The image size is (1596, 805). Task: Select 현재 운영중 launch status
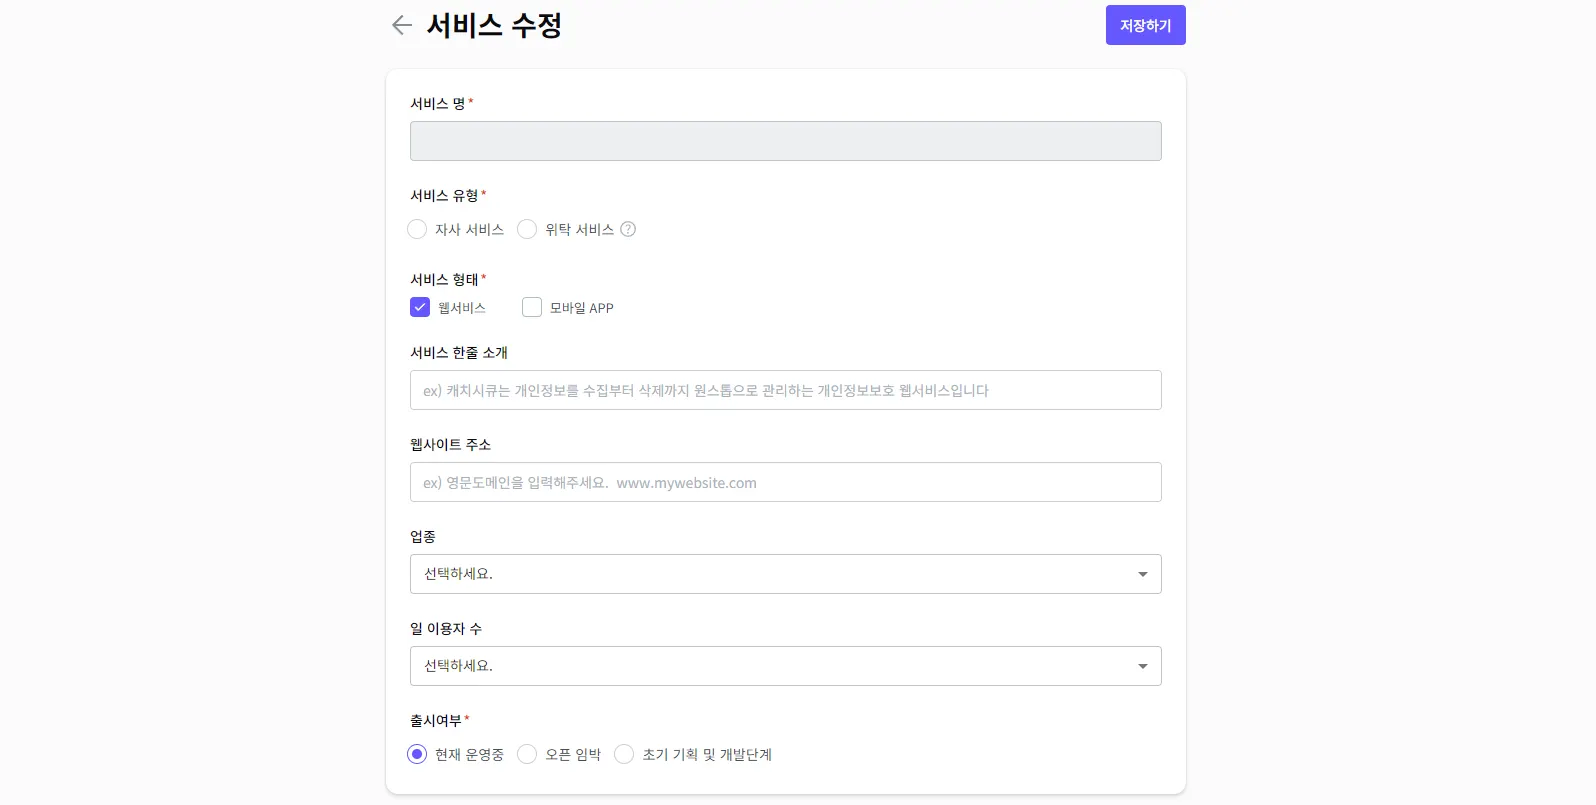point(418,754)
